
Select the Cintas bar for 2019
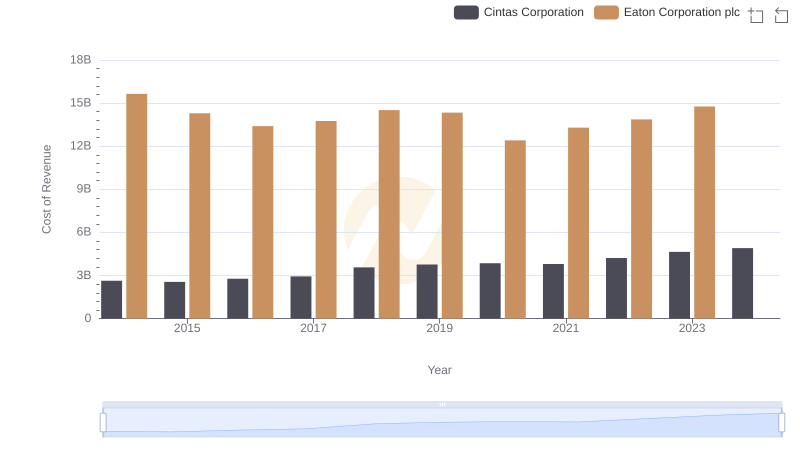(x=427, y=291)
